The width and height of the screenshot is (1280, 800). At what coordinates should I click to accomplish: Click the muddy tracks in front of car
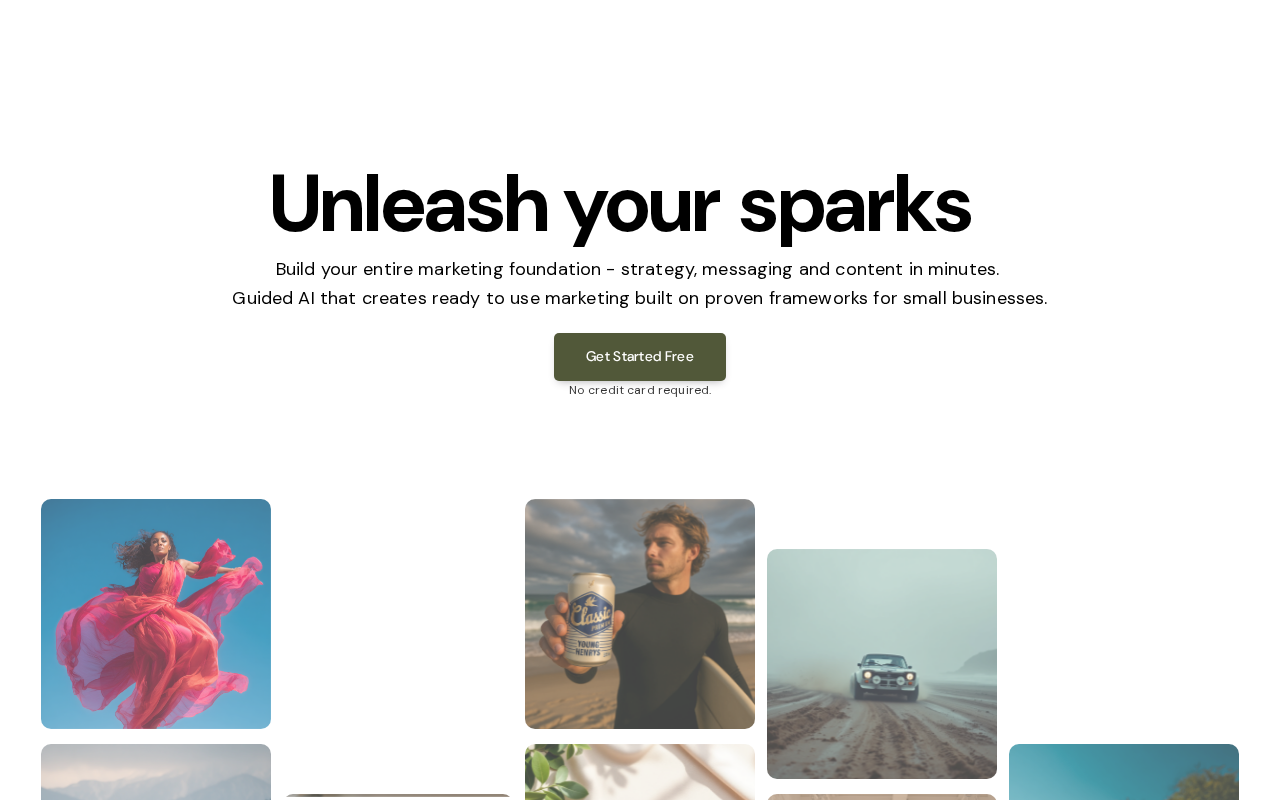pyautogui.click(x=880, y=740)
